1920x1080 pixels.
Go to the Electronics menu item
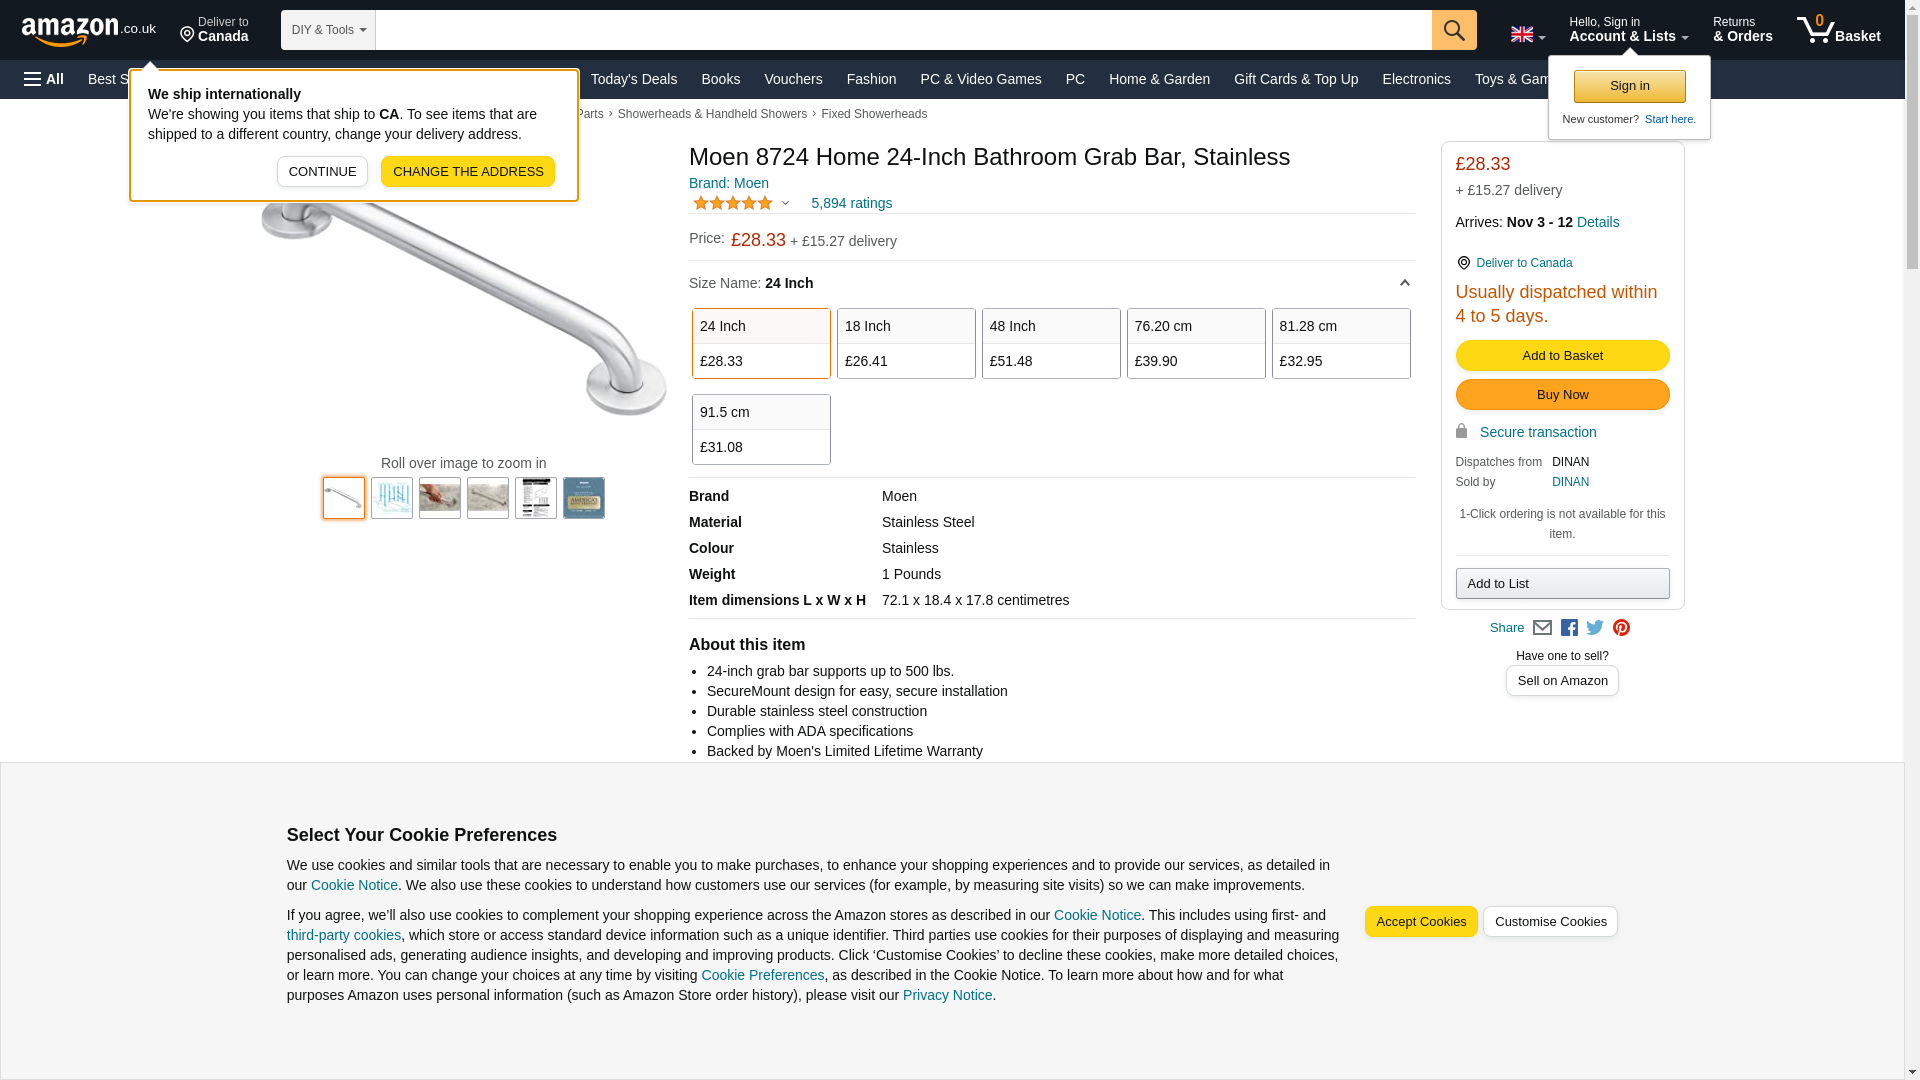pyautogui.click(x=1415, y=79)
